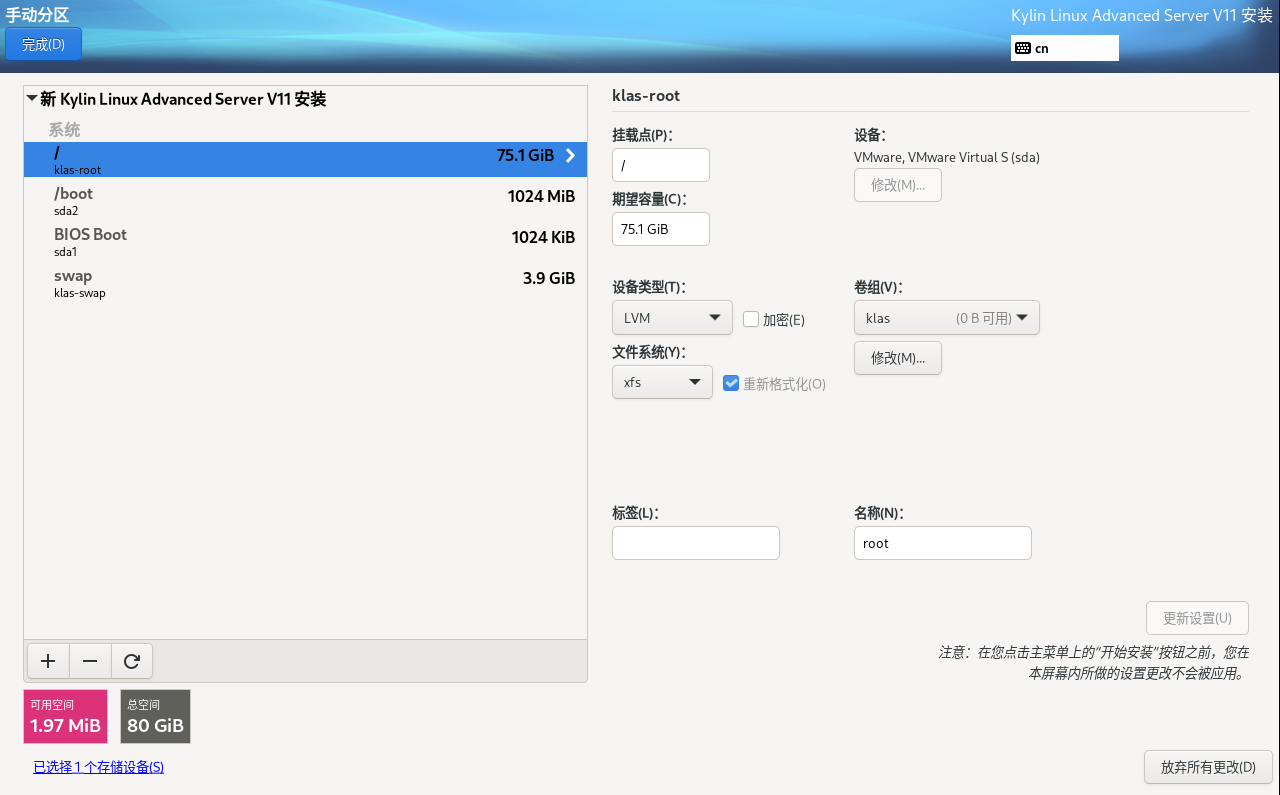Viewport: 1280px width, 795px height.
Task: Click the keyboard icon beside cn layout
Action: 1023,47
